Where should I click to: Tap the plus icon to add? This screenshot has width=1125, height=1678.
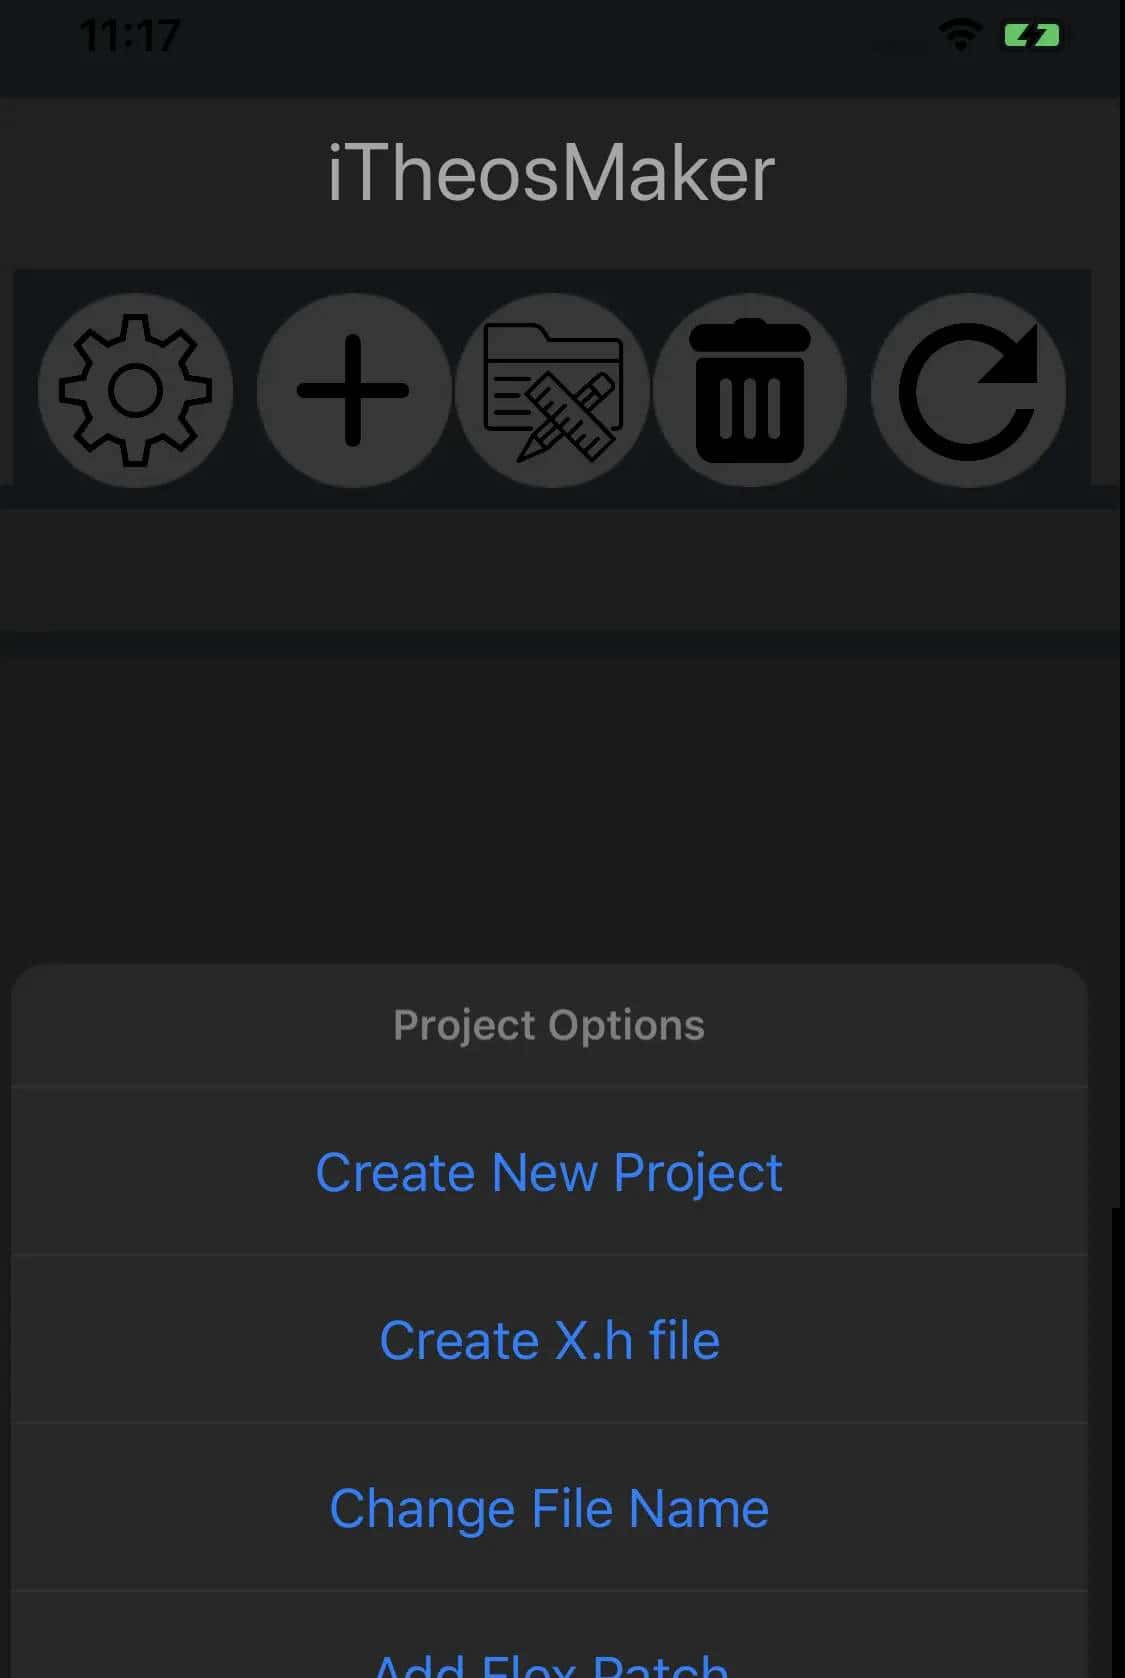tap(353, 390)
